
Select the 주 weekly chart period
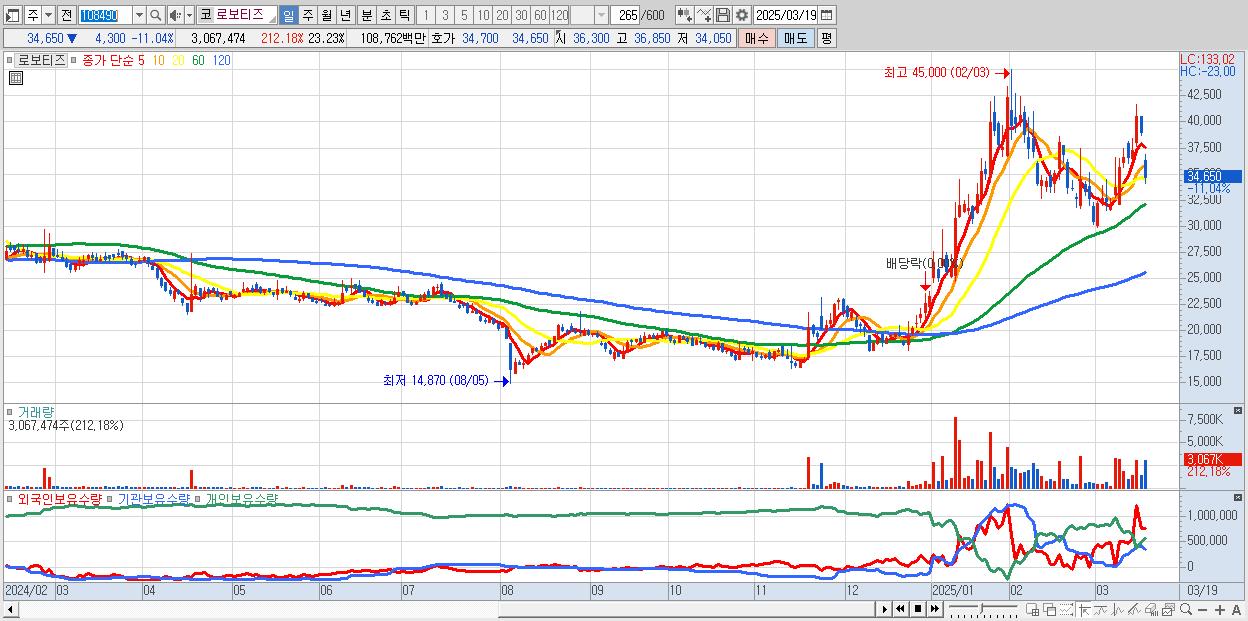[307, 16]
